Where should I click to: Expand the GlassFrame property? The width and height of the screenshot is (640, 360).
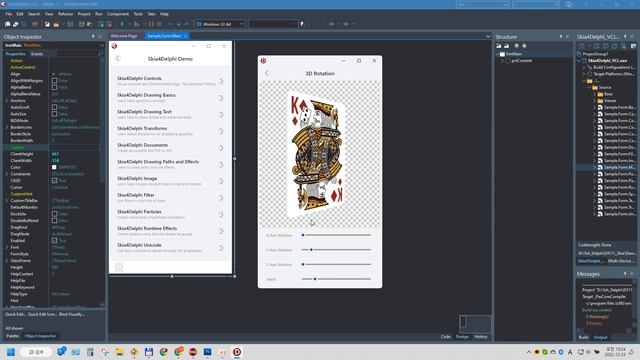[x=7, y=260]
